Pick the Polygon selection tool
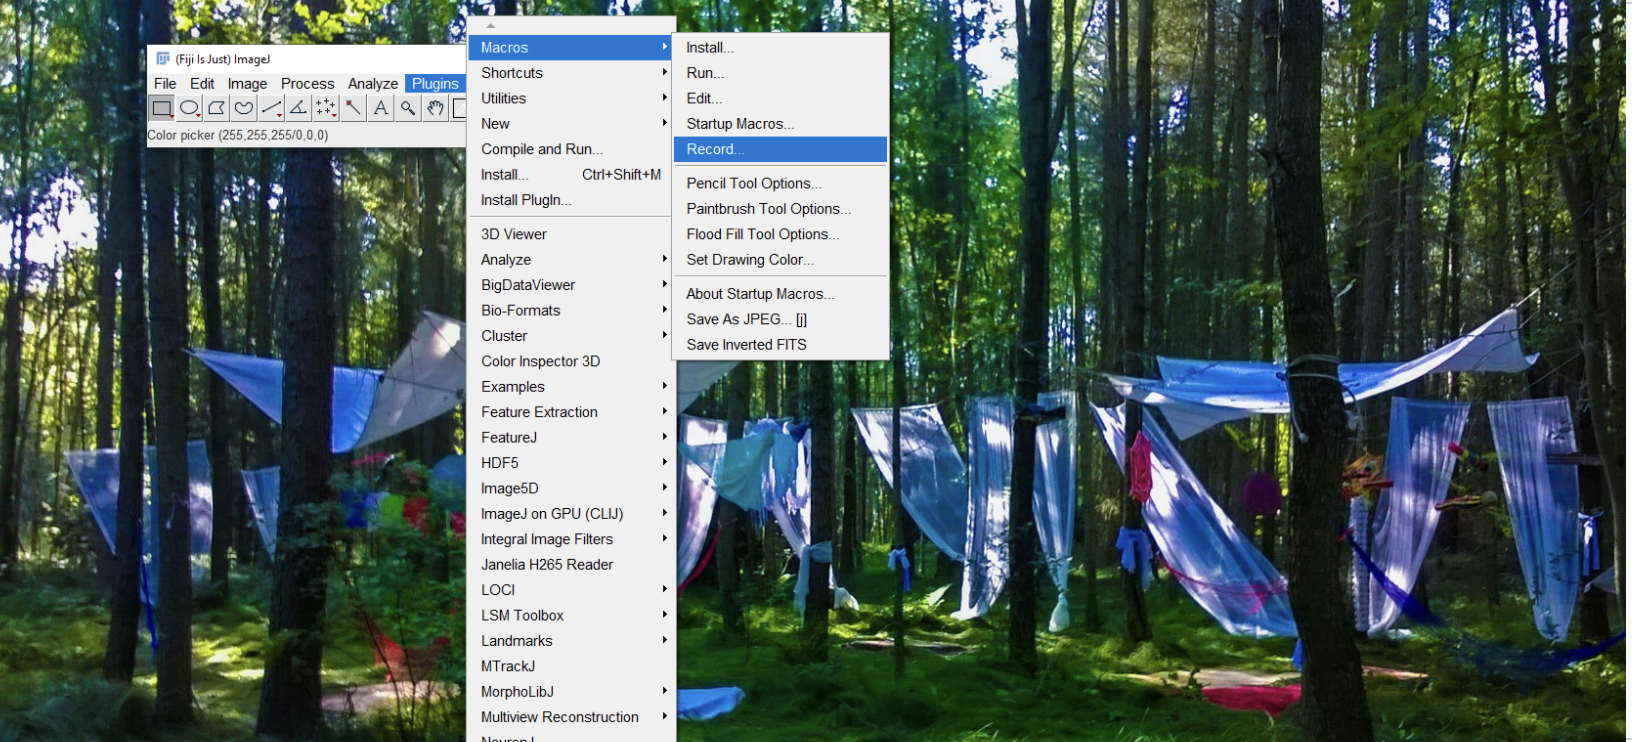 click(x=216, y=108)
